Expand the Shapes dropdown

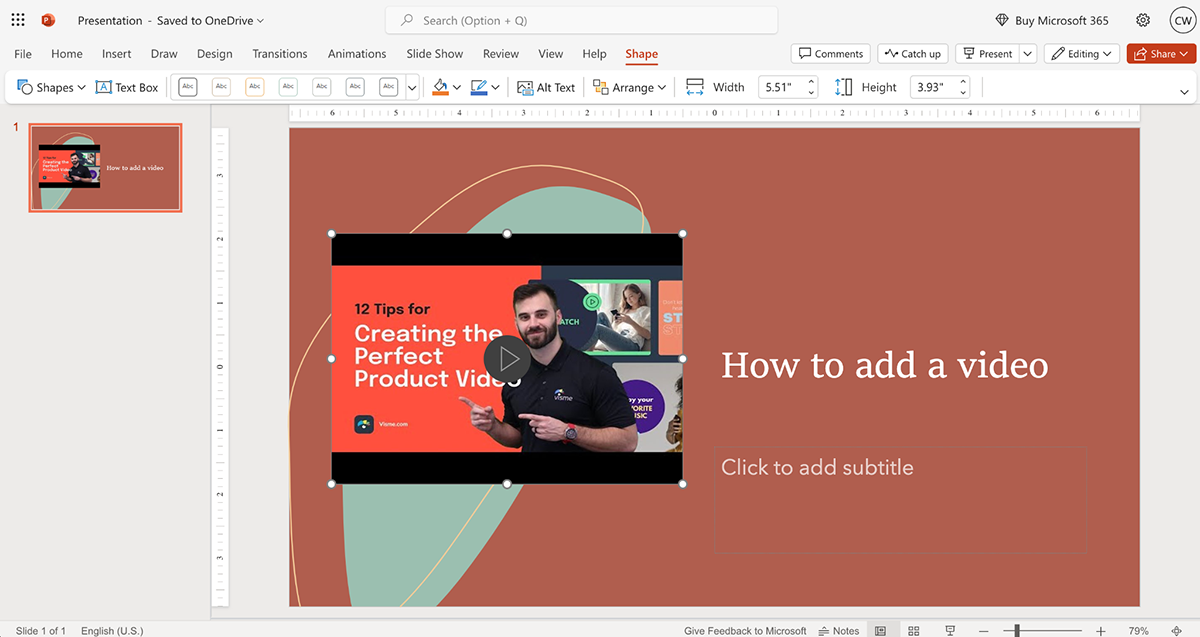(x=52, y=88)
